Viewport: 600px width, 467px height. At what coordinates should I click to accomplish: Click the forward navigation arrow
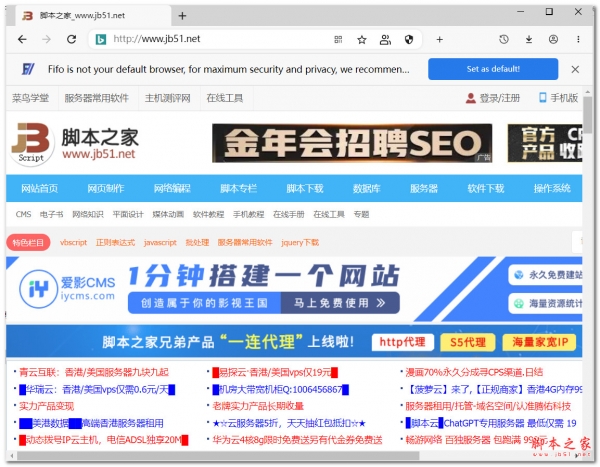[47, 39]
